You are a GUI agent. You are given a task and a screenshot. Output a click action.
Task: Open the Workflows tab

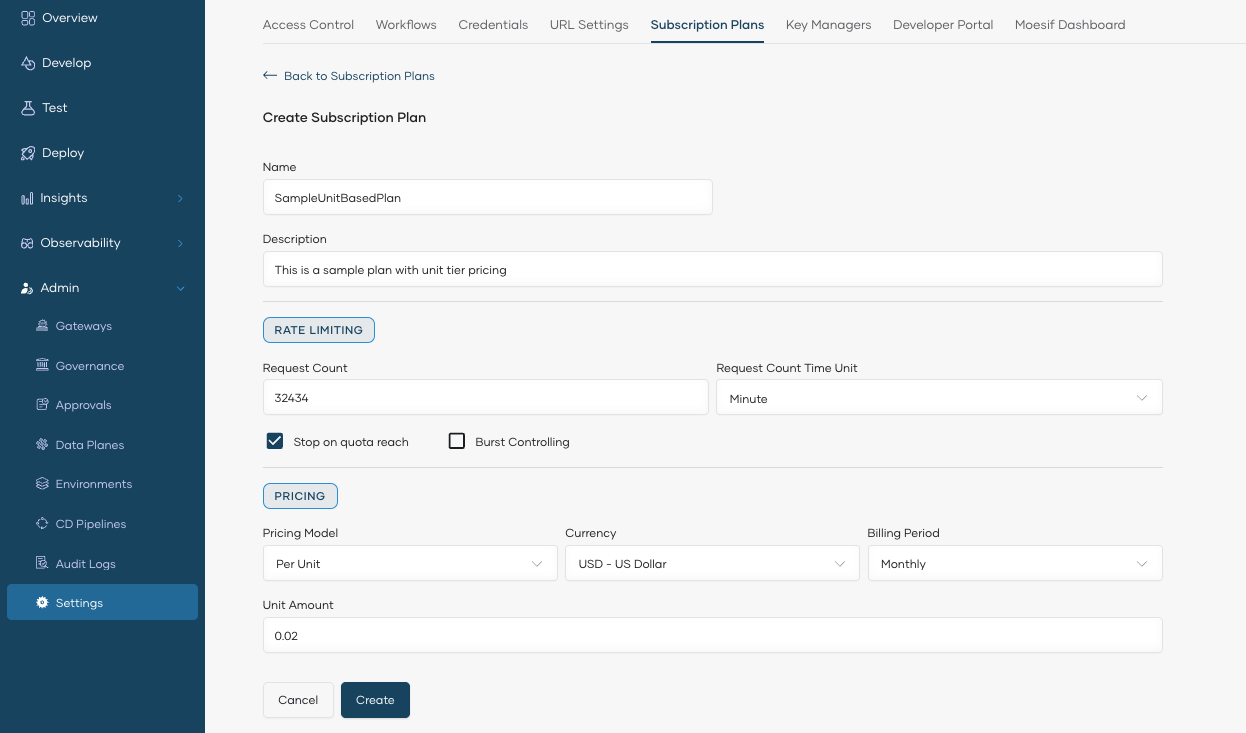click(406, 24)
